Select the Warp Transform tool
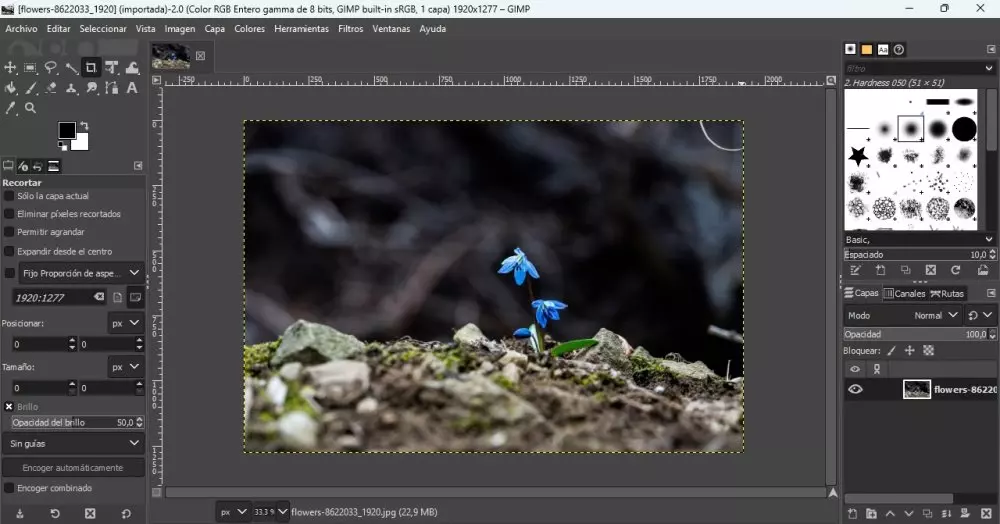 (132, 68)
